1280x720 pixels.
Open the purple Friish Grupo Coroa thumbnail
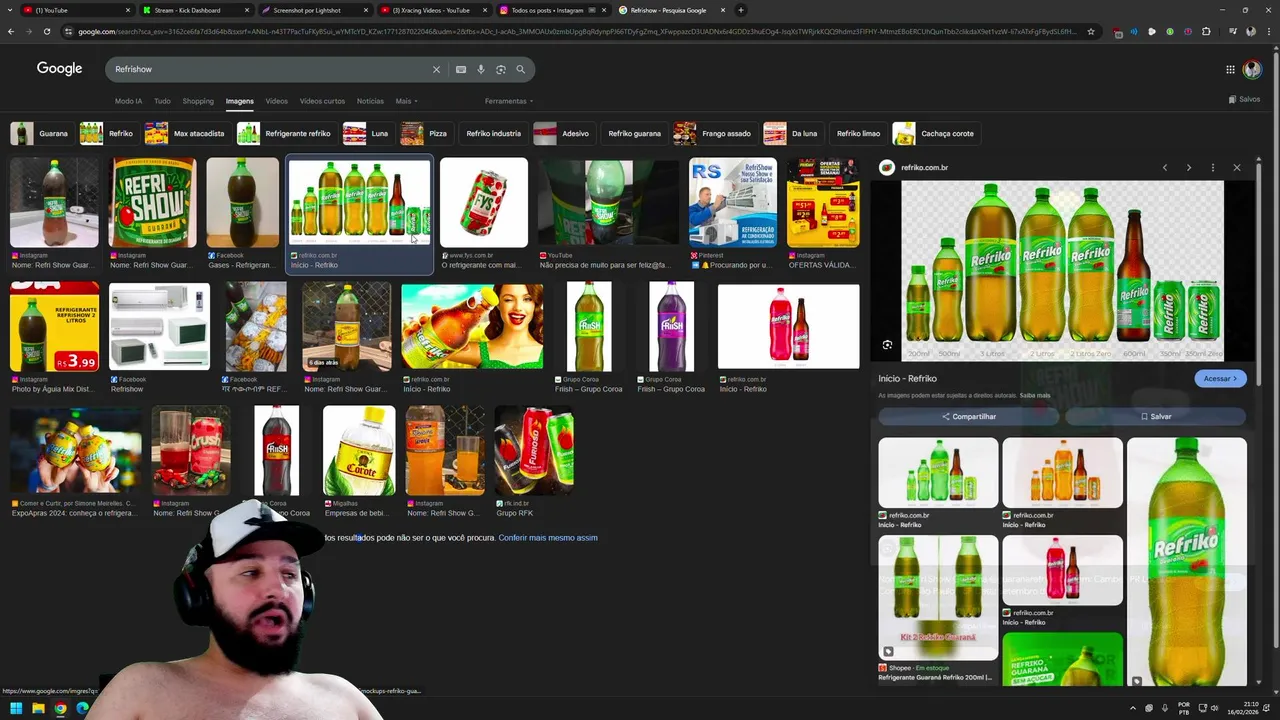(671, 327)
